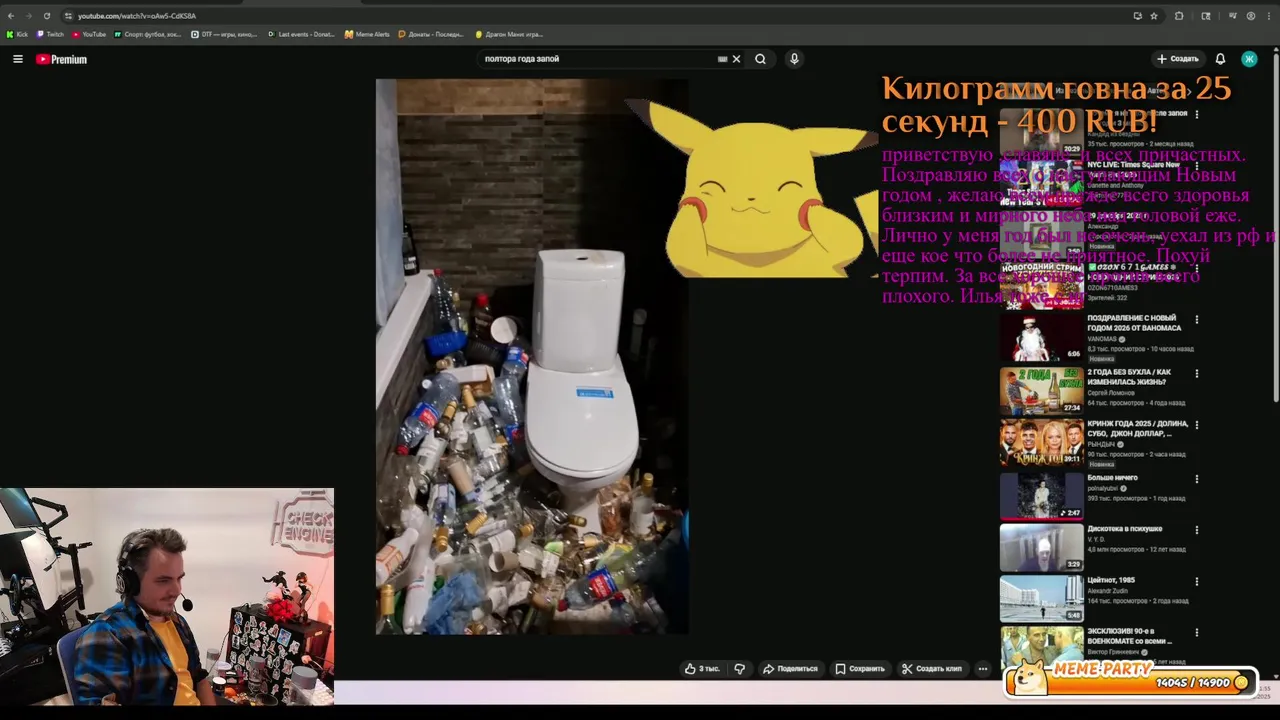Open the browser extensions puzzle icon

pos(1179,16)
